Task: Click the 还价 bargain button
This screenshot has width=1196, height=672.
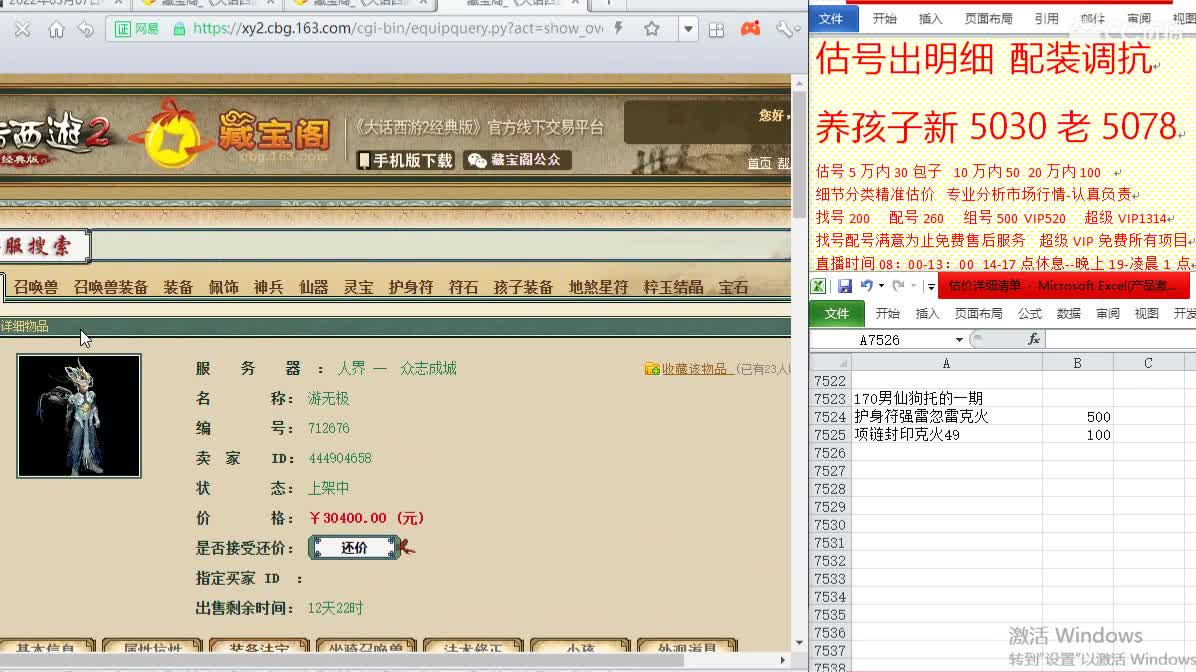Action: (x=354, y=548)
